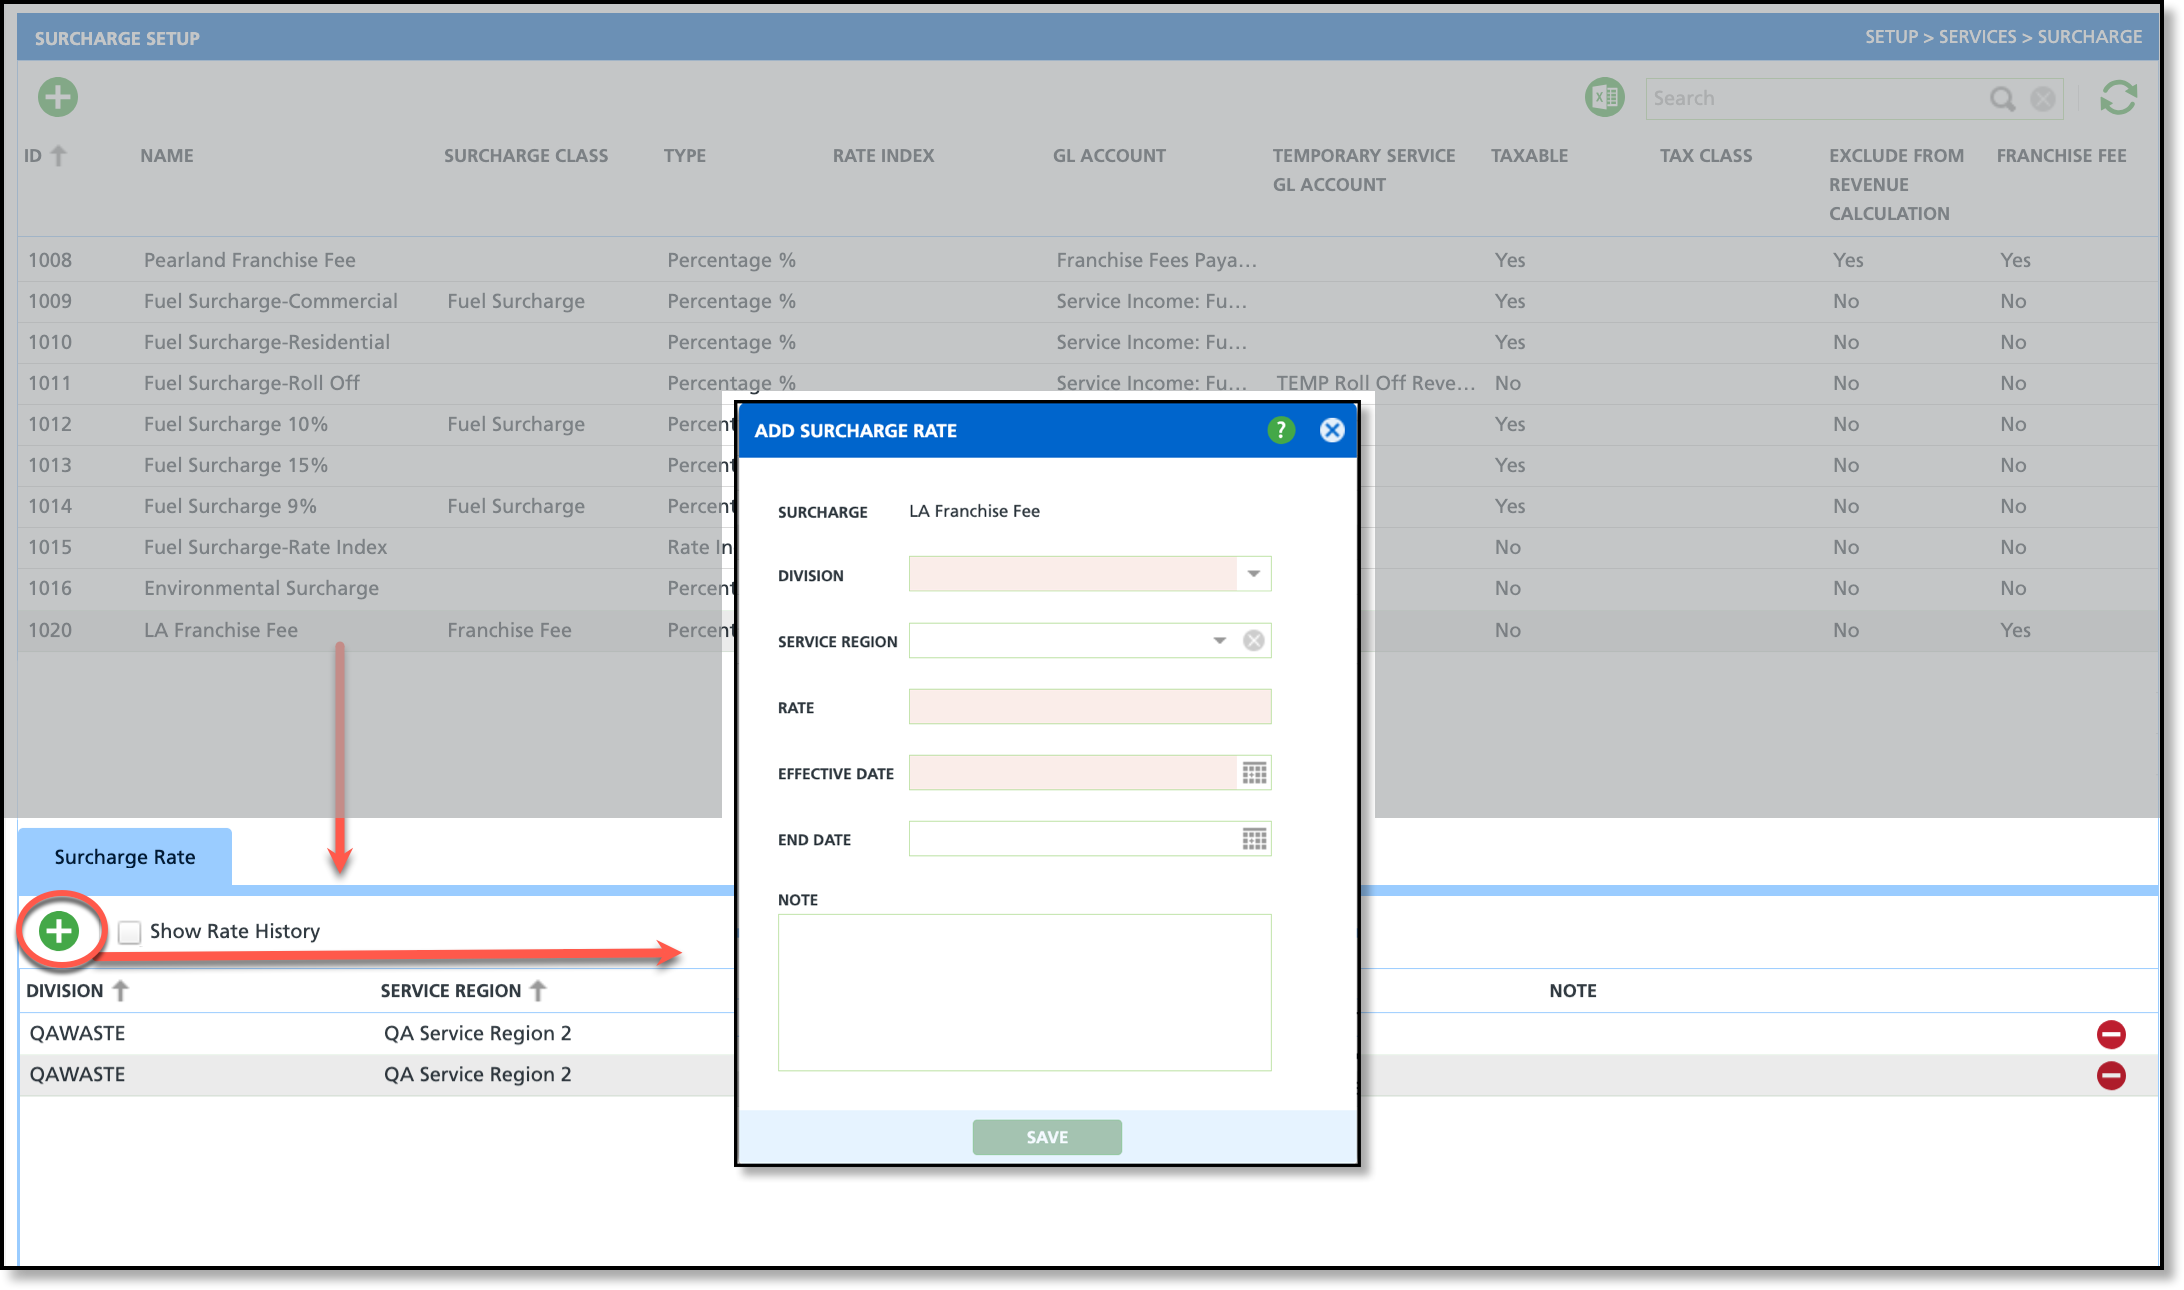The image size is (2184, 1290).
Task: Close the Add Surcharge Rate dialog
Action: coord(1332,430)
